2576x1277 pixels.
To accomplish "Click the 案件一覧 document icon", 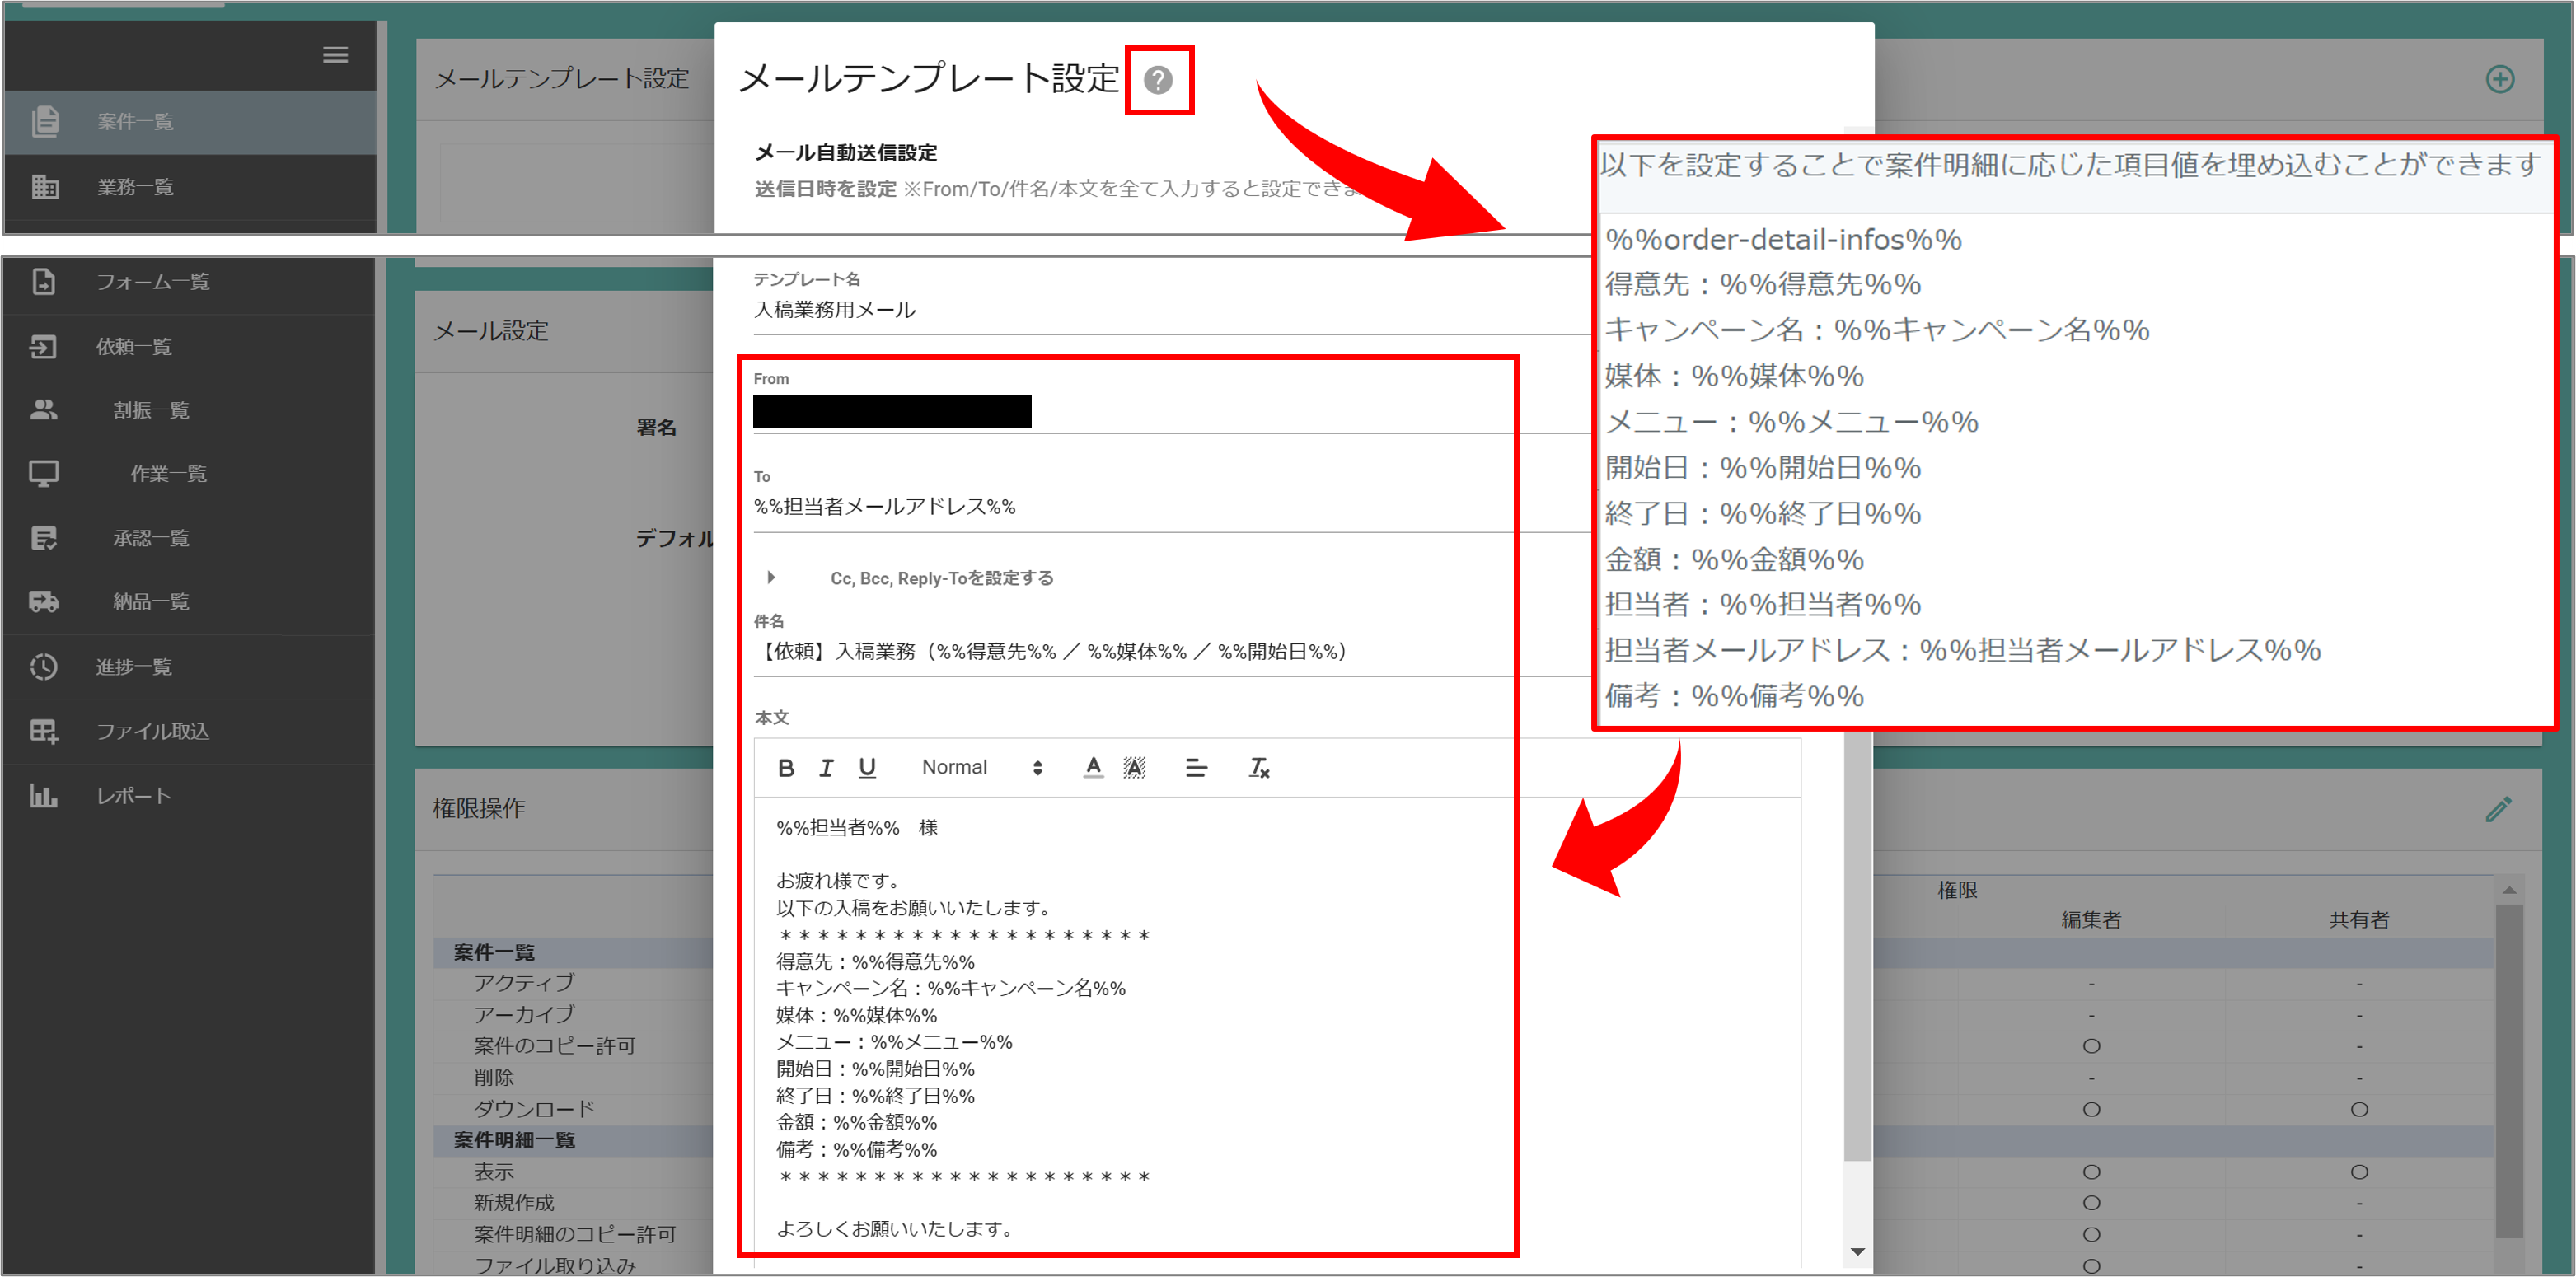I will 45,121.
